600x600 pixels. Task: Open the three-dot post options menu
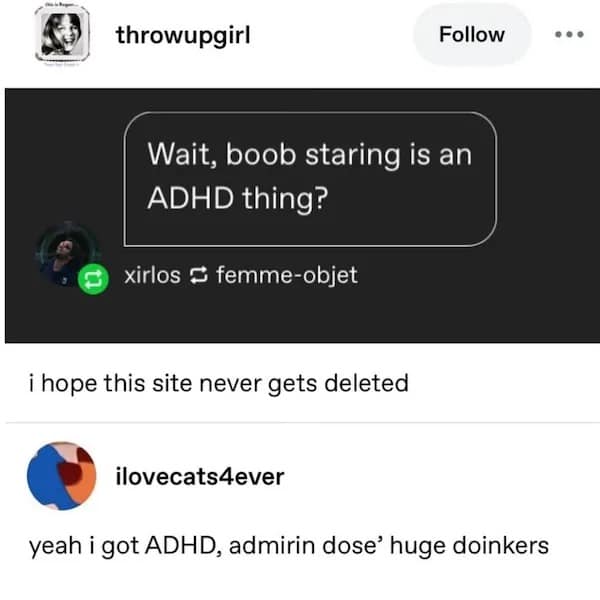coord(569,34)
